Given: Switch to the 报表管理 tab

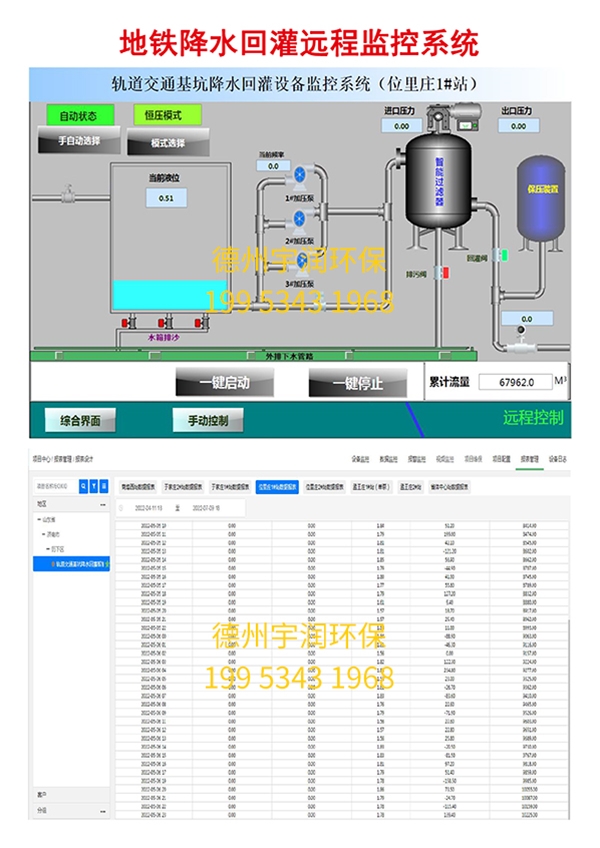Looking at the screenshot, I should coord(527,459).
